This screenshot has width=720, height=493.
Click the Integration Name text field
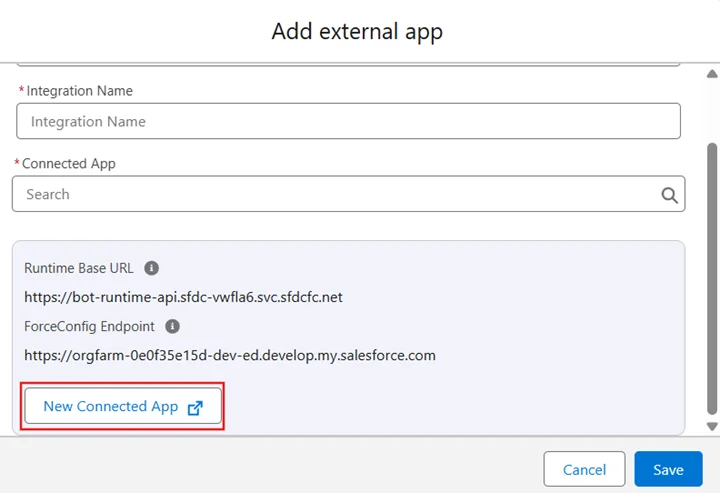[348, 121]
